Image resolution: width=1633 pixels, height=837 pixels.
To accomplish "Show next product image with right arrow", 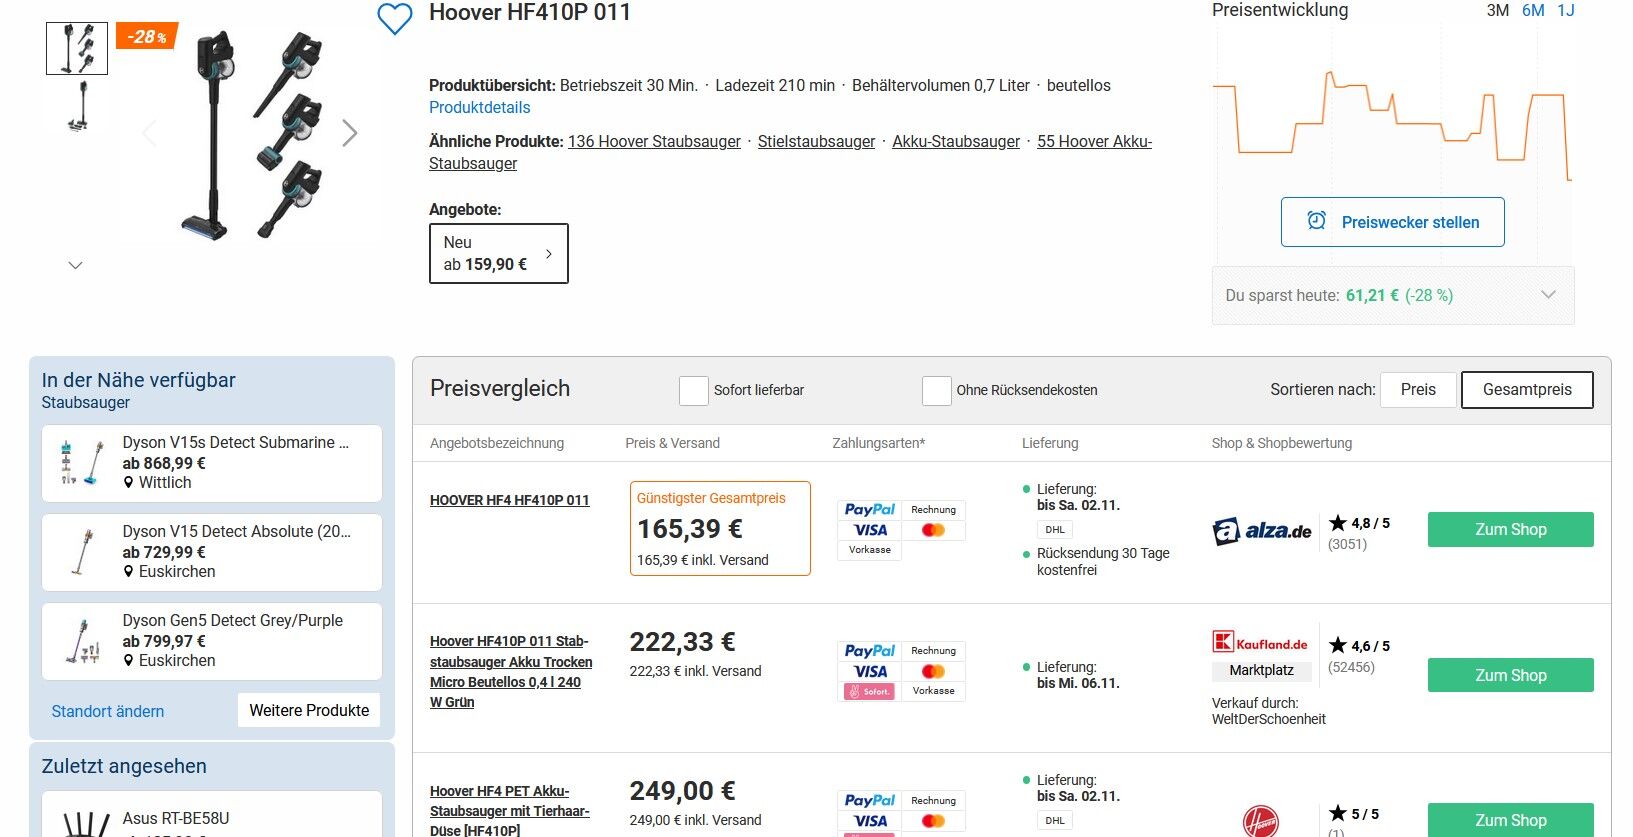I will tap(350, 133).
